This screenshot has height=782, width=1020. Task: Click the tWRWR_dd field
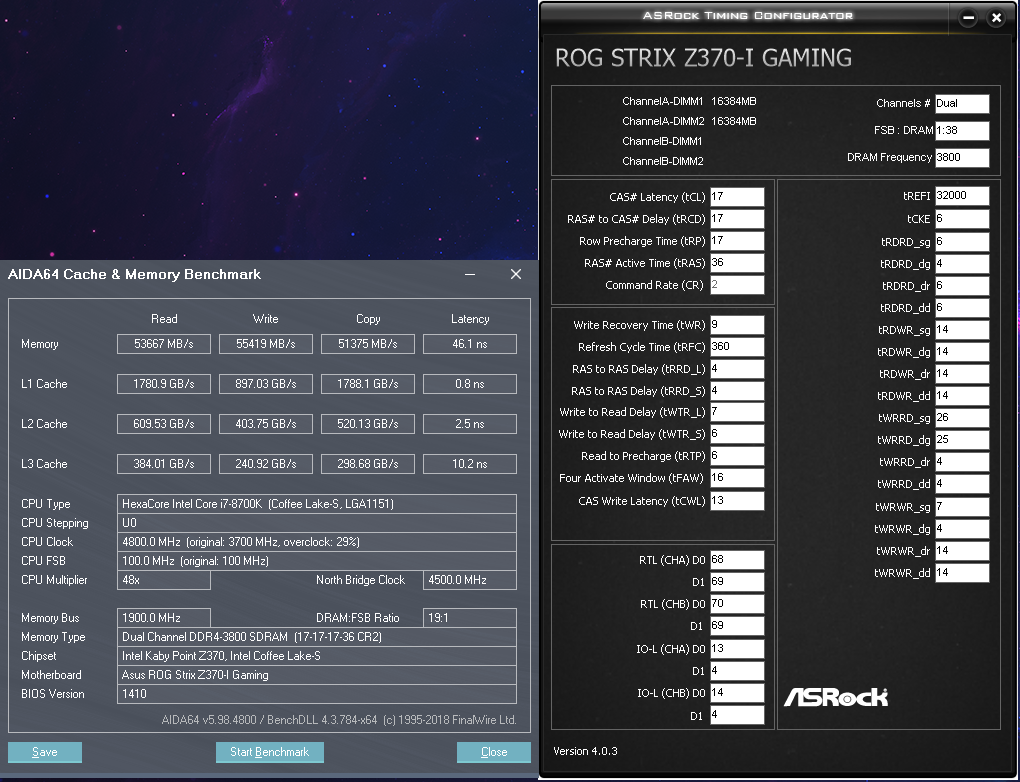(x=962, y=573)
